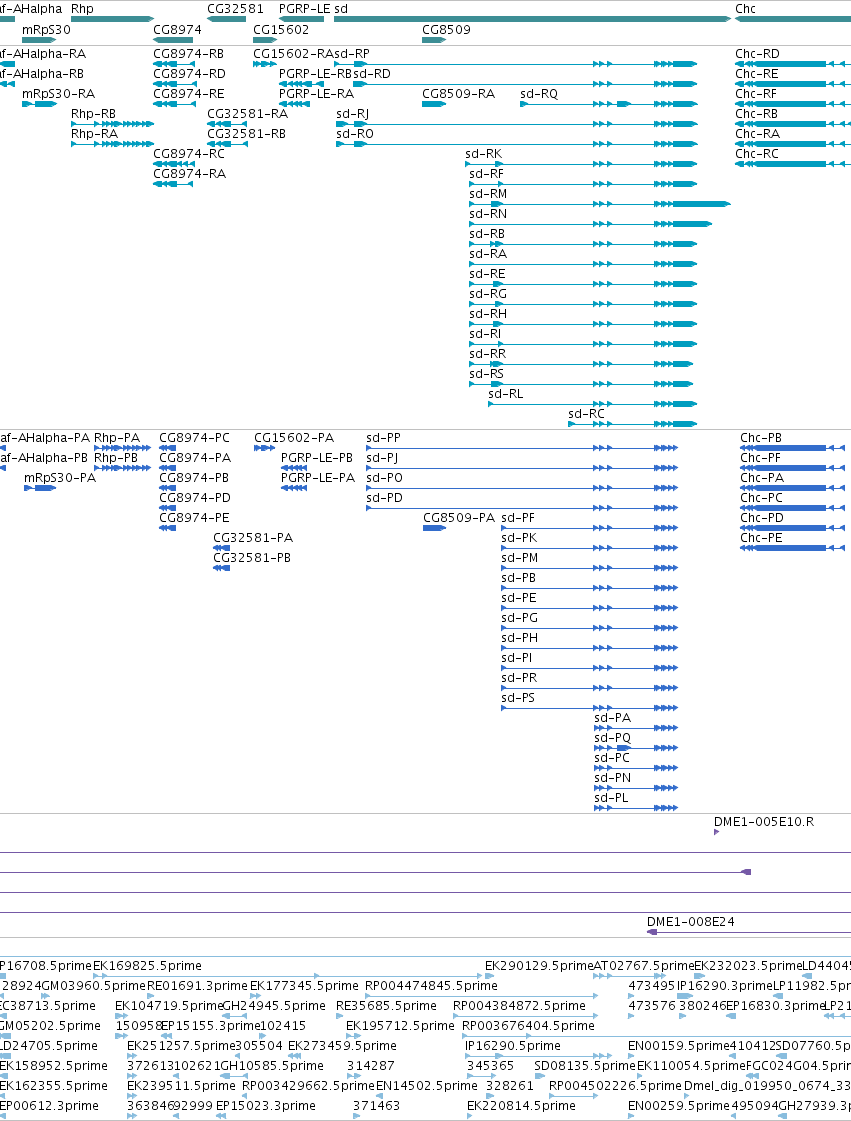Open the Chc-RD transcript
Viewport: 851px width, 1121px height.
tap(757, 54)
